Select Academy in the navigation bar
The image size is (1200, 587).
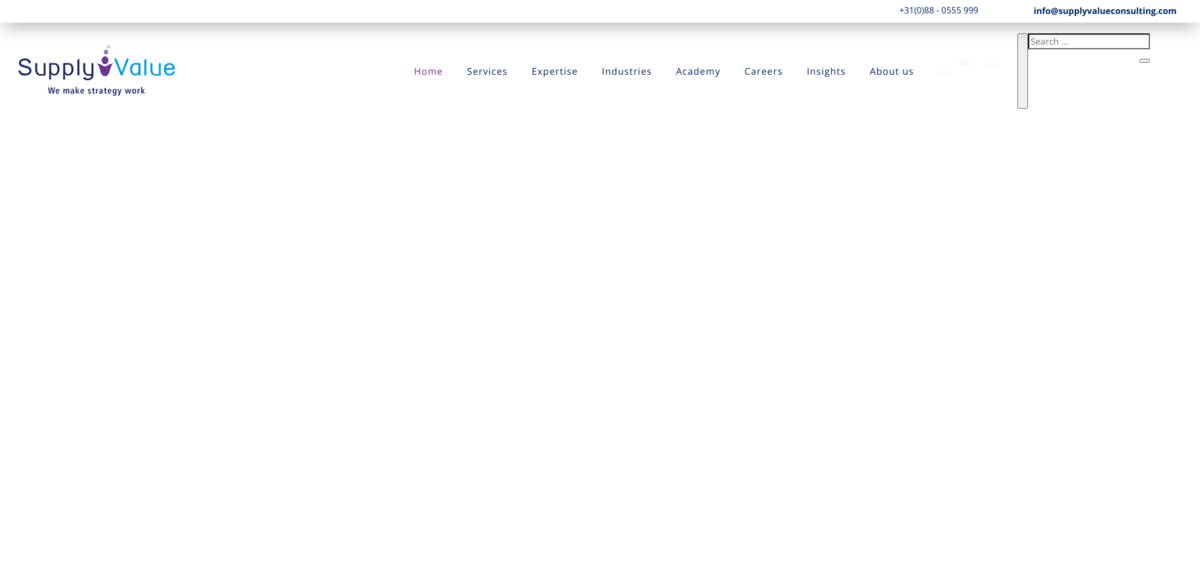[x=697, y=71]
